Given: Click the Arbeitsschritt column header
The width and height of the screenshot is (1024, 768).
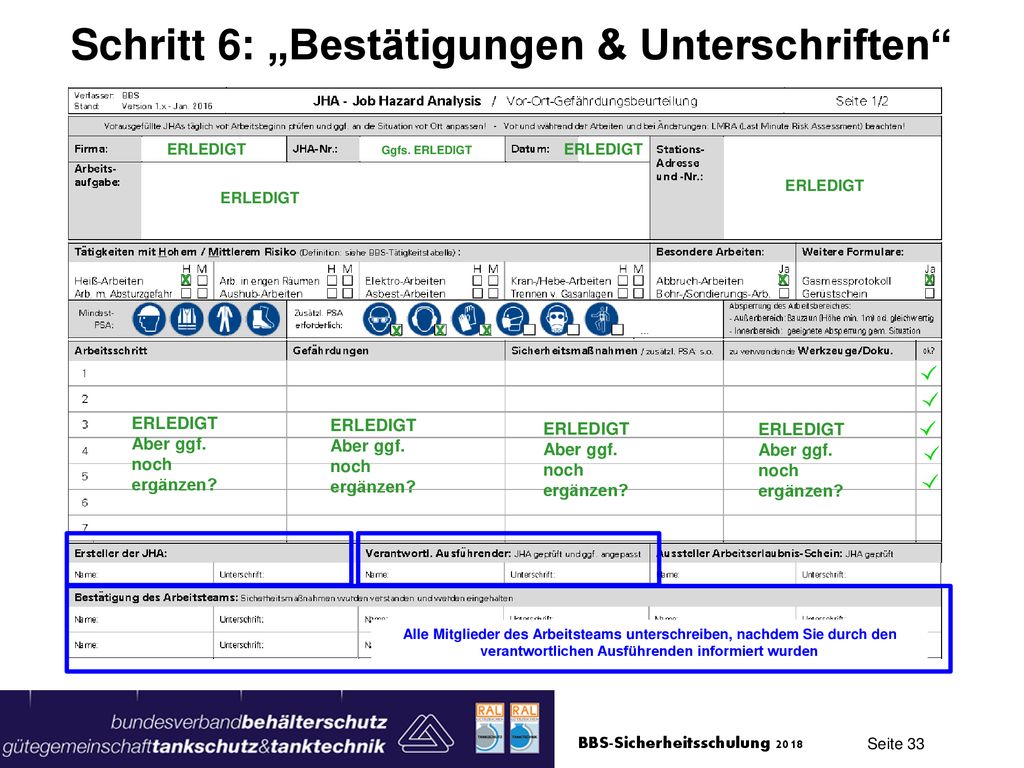Looking at the screenshot, I should 178,351.
